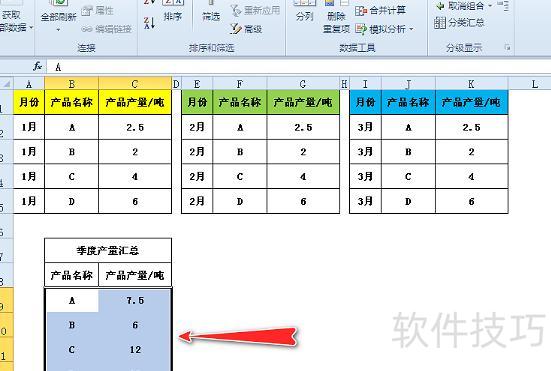Image resolution: width=551 pixels, height=371 pixels.
Task: Select value 2 in 3月 table
Action: (x=472, y=151)
